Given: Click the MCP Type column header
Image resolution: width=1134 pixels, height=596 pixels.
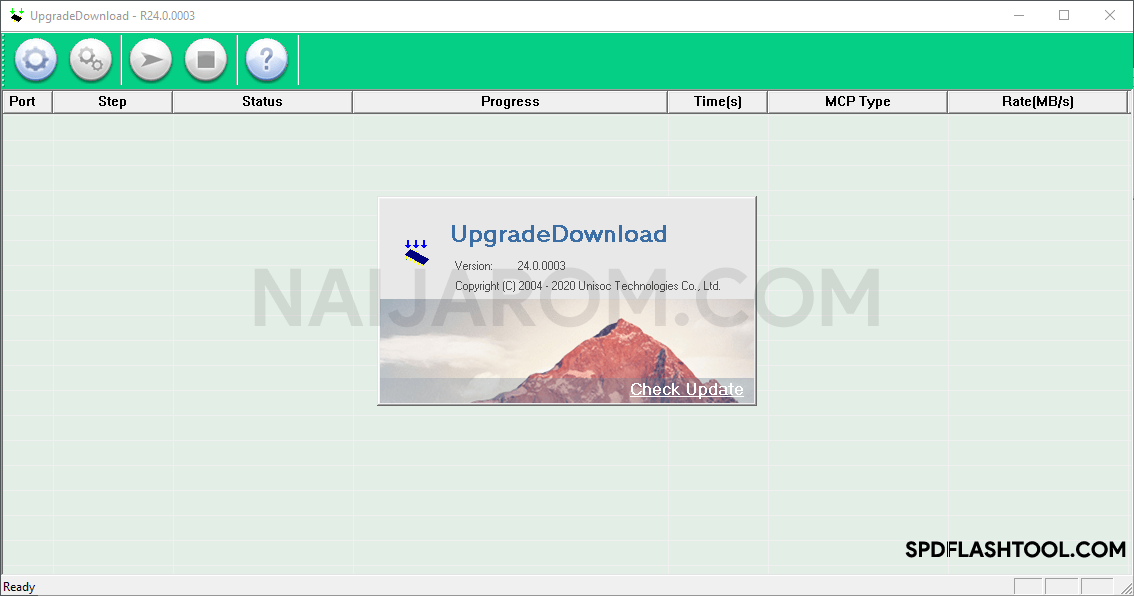Looking at the screenshot, I should (857, 102).
